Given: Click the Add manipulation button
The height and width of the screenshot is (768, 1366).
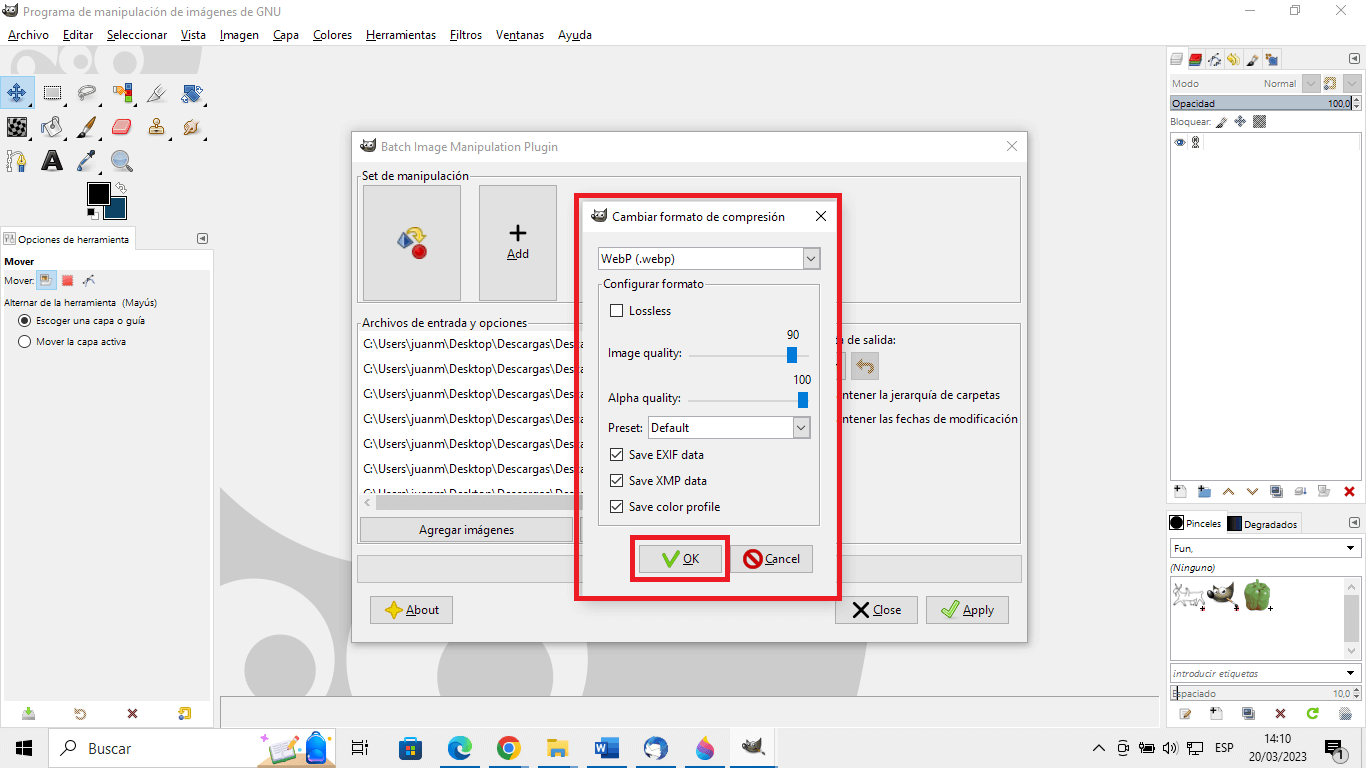Looking at the screenshot, I should [x=518, y=243].
